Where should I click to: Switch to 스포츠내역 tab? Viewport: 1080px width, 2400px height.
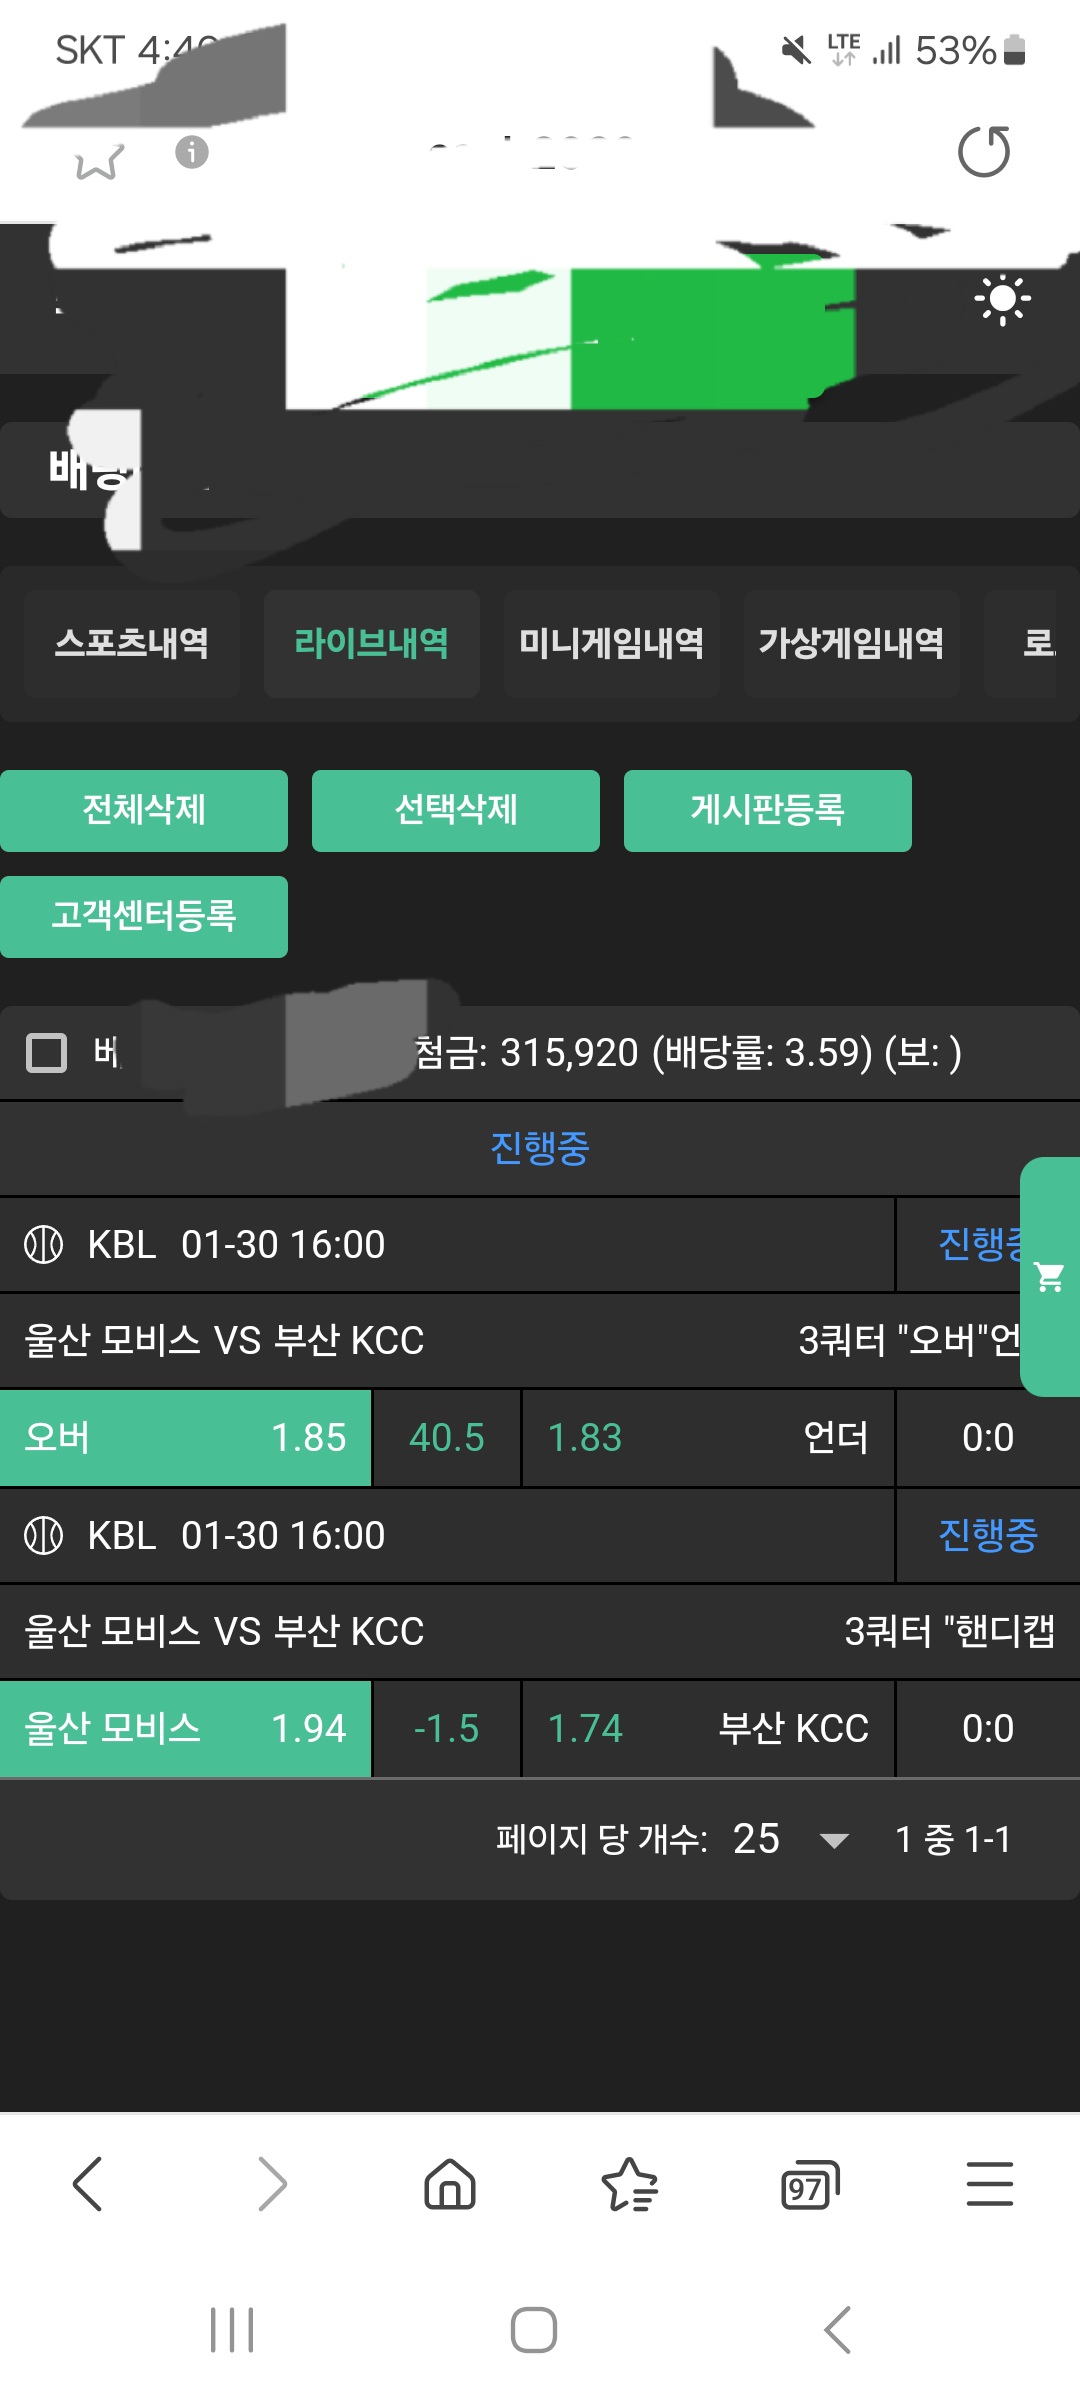[x=132, y=643]
